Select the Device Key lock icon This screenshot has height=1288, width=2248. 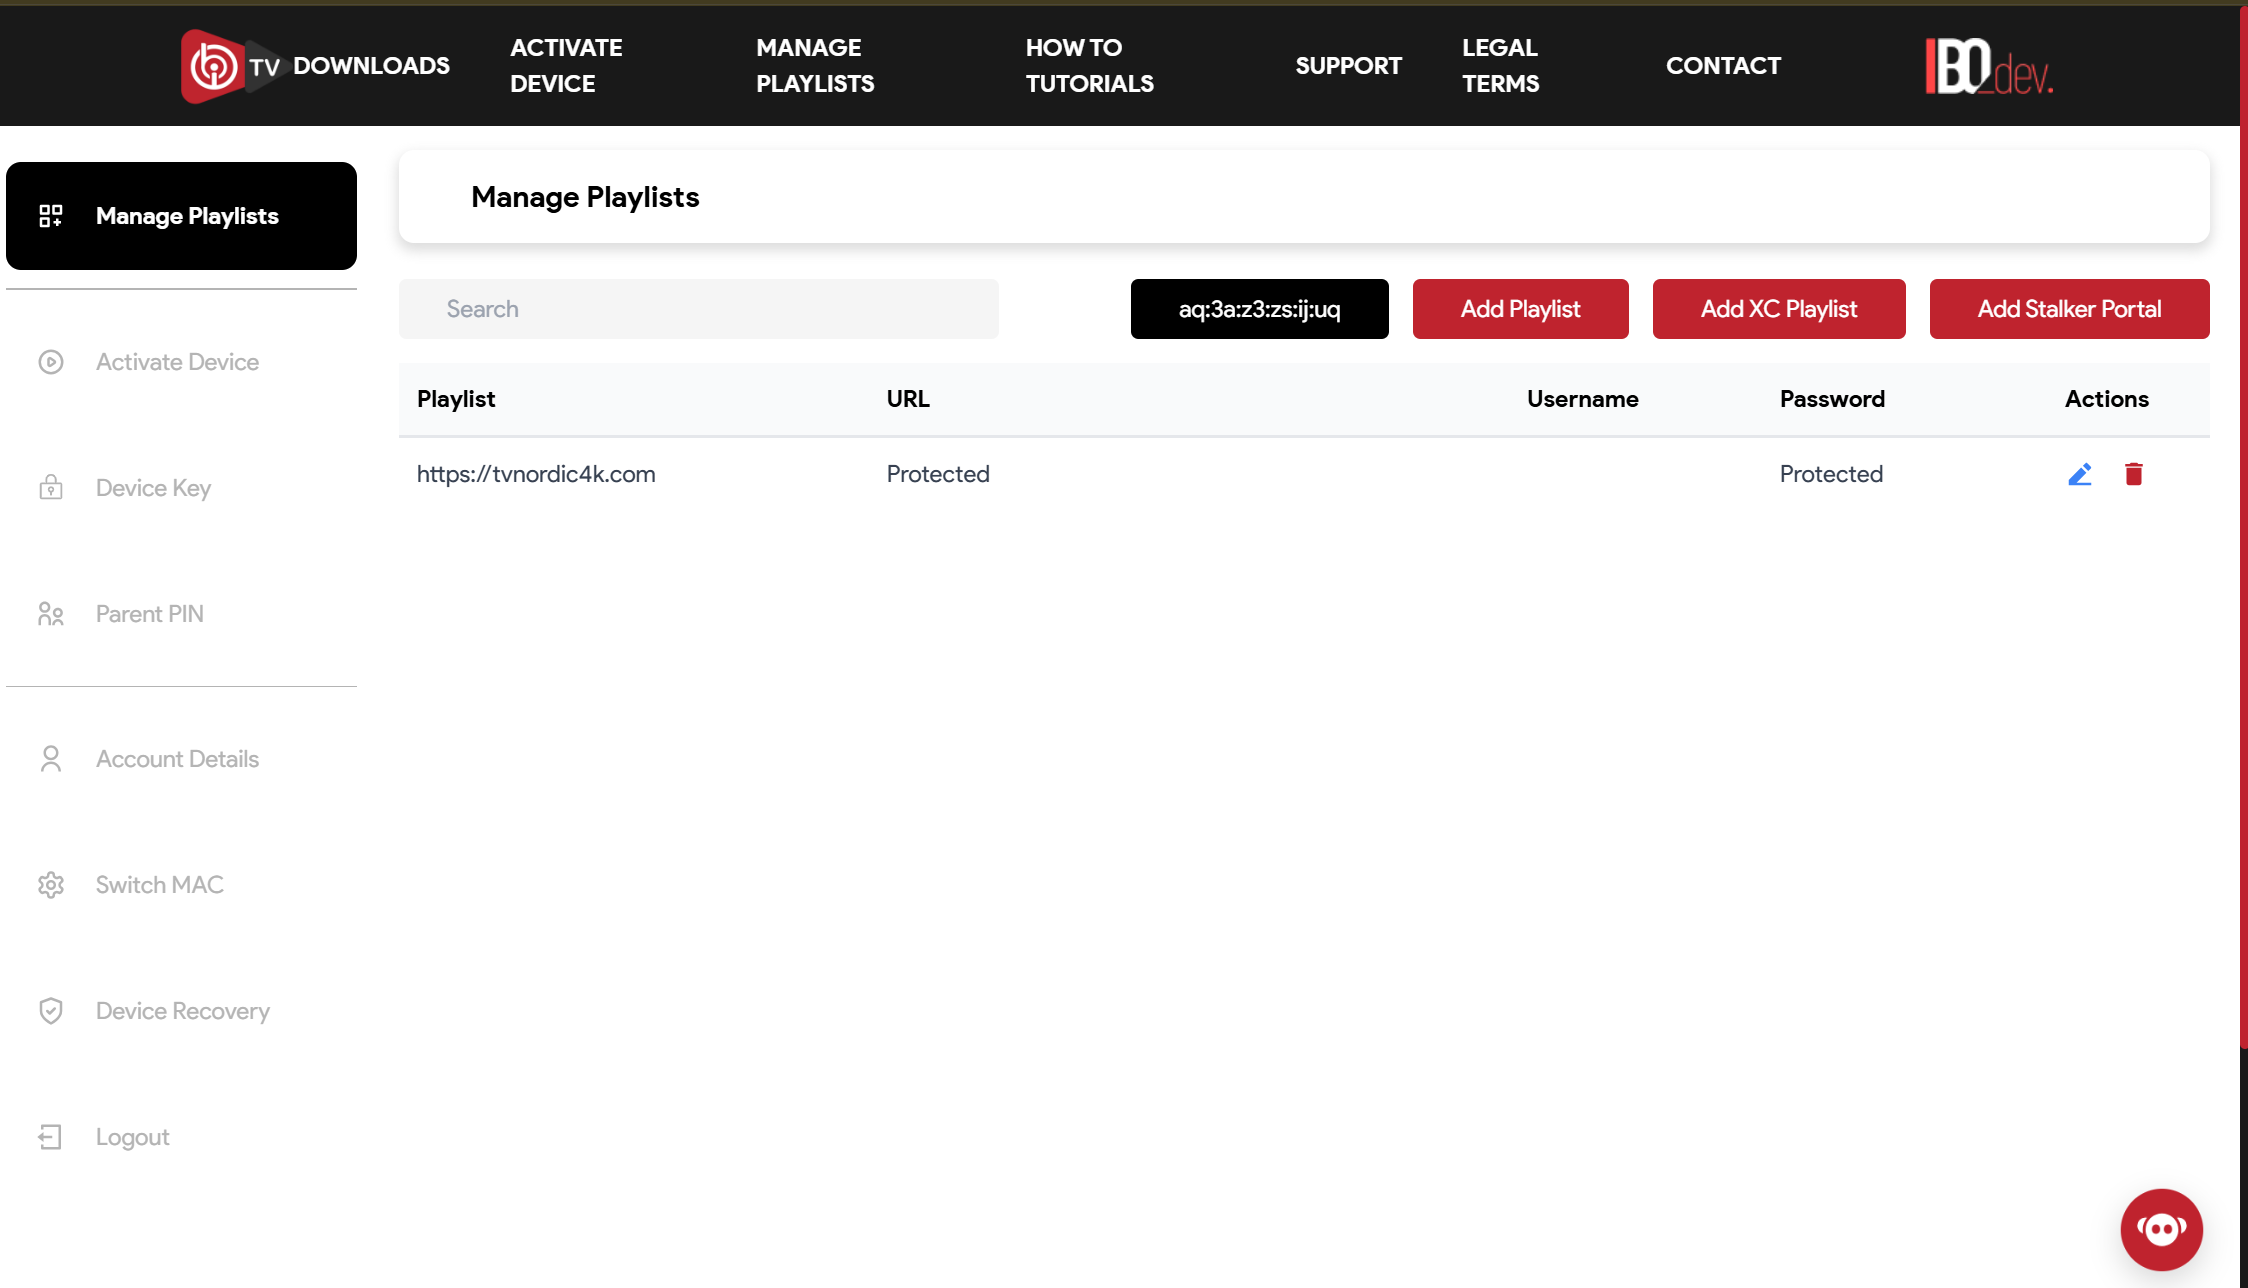pyautogui.click(x=51, y=488)
